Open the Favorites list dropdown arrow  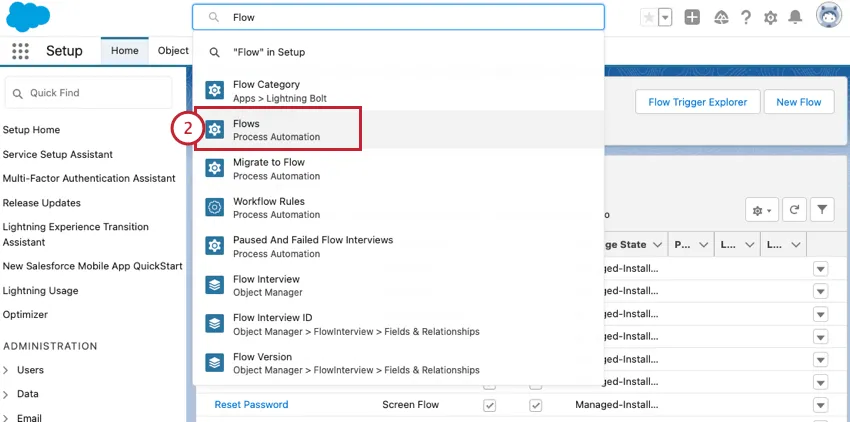665,18
